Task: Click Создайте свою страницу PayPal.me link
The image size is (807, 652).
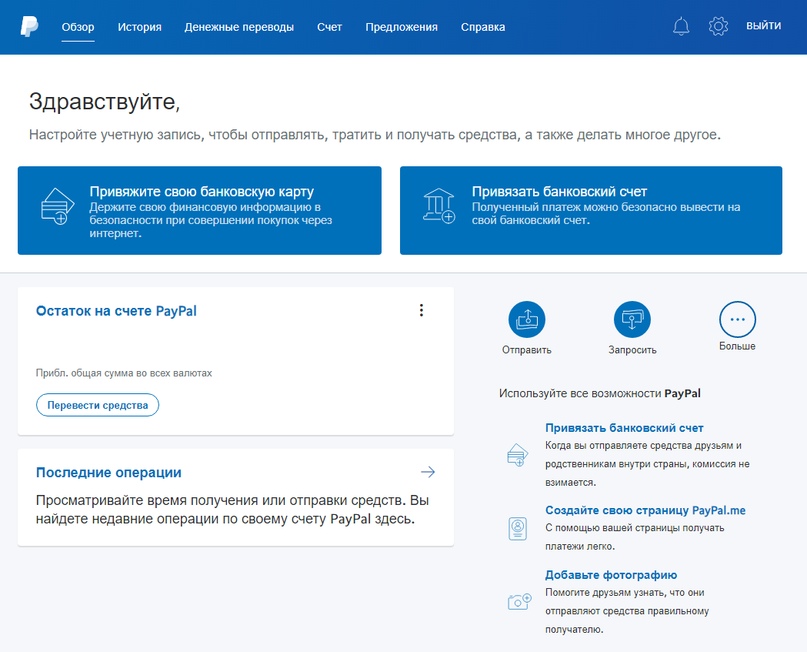Action: click(645, 510)
